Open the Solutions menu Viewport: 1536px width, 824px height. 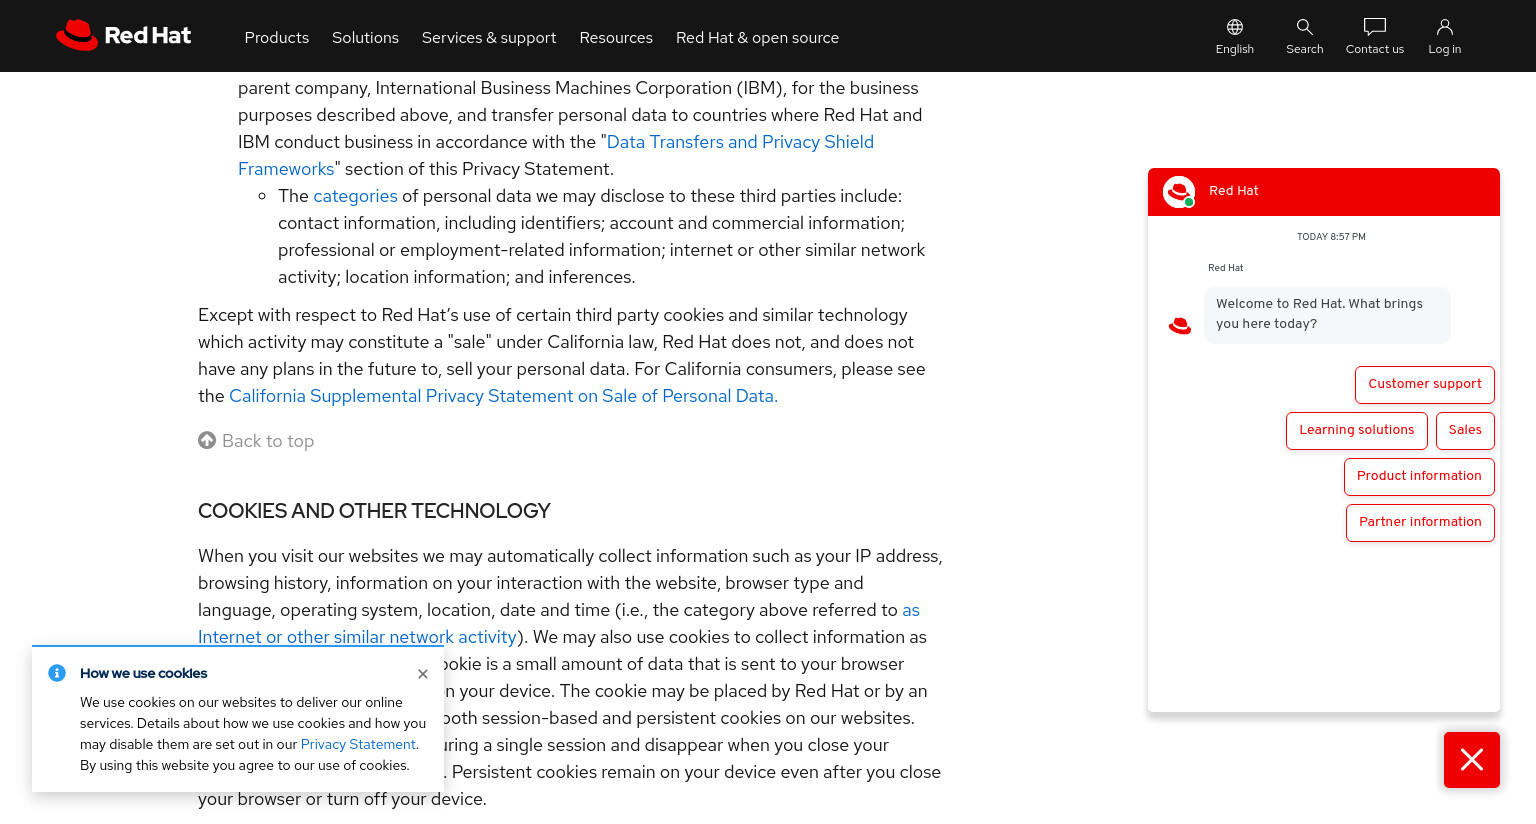[365, 37]
